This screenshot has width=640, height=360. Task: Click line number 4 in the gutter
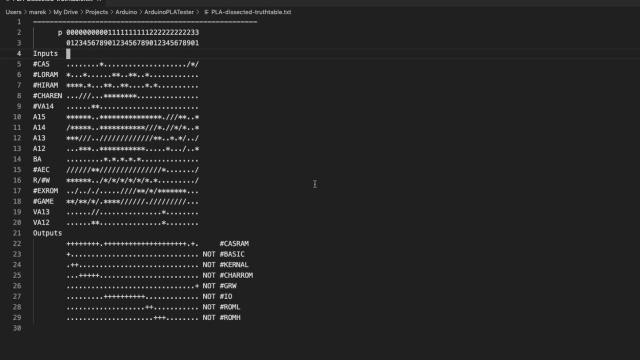(19, 53)
